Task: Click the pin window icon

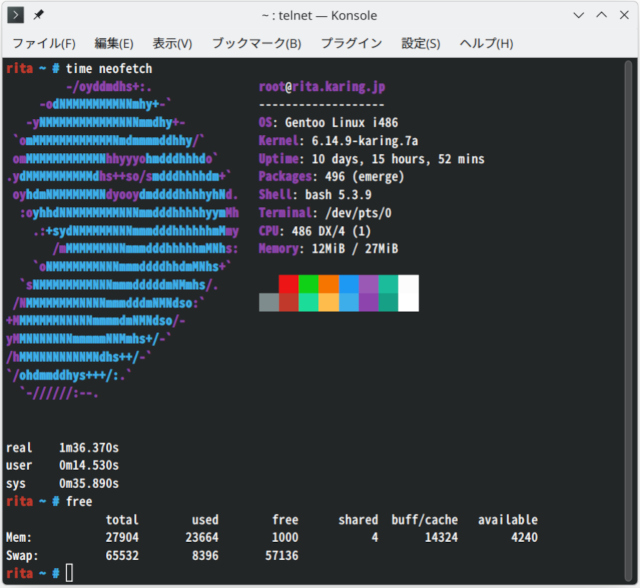Action: point(38,15)
